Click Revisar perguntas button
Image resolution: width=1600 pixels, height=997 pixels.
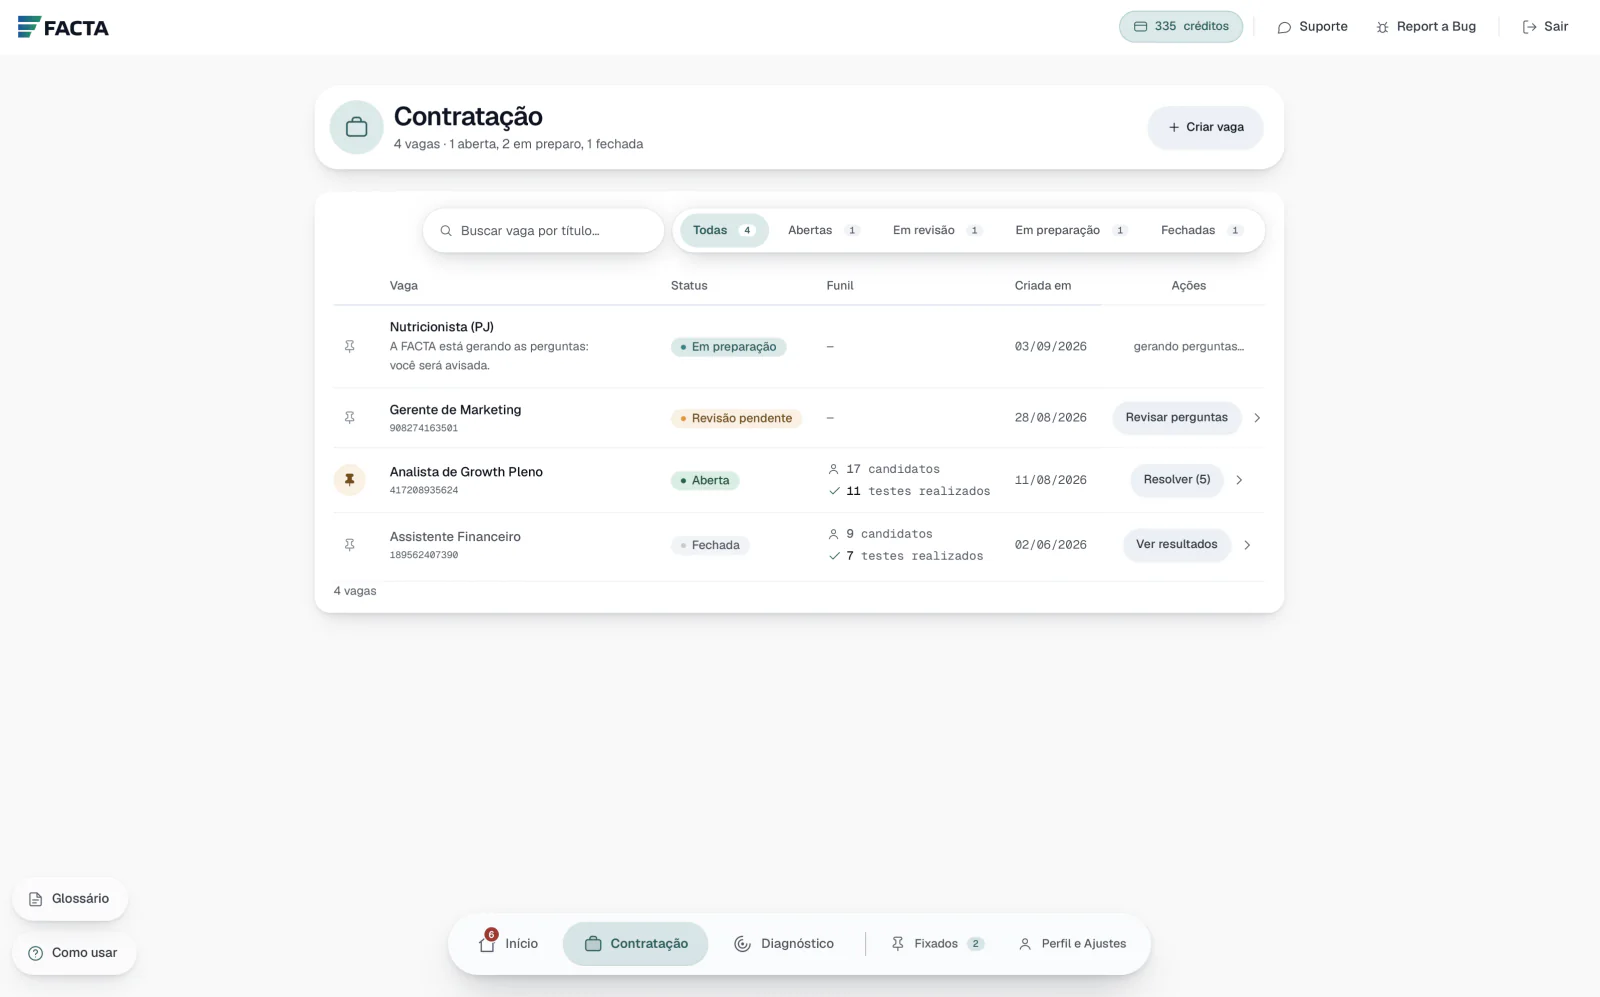(1176, 418)
